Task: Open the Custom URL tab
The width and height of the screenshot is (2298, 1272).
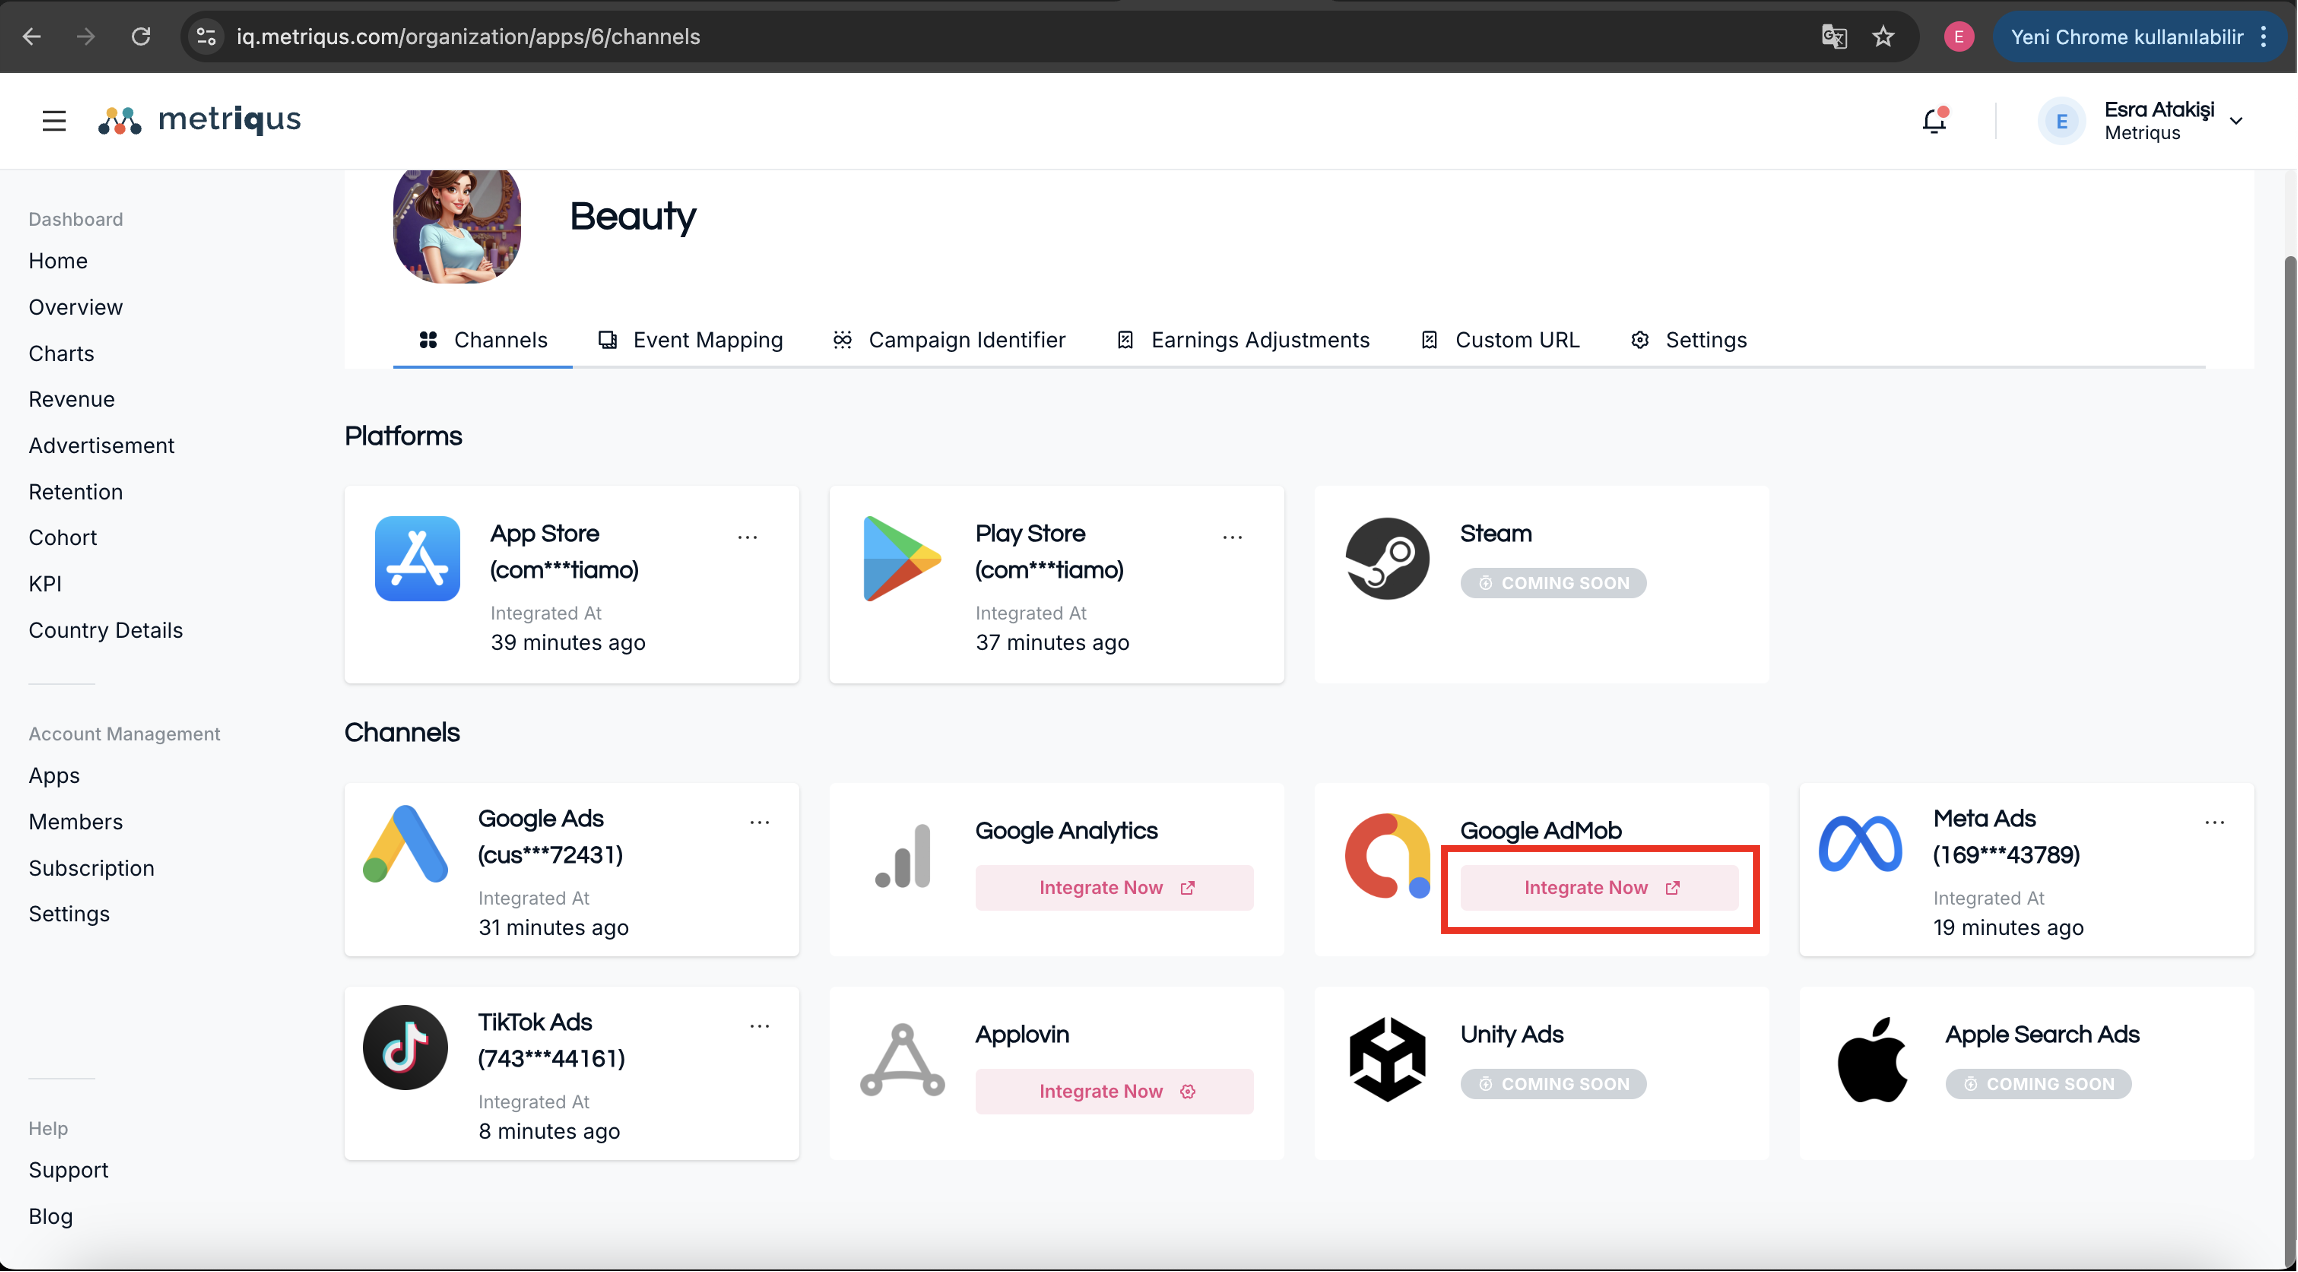Action: click(1500, 340)
